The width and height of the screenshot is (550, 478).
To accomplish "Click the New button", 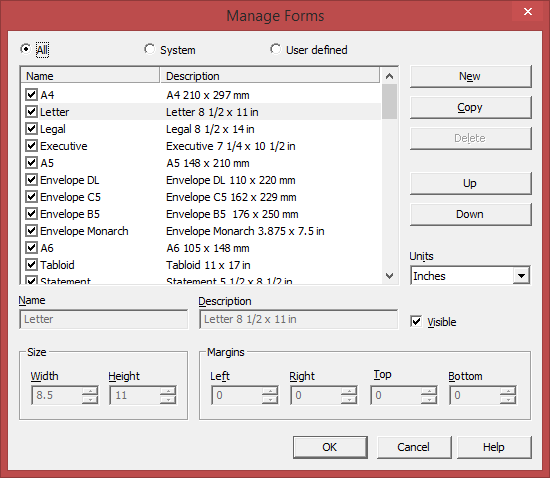I will 470,76.
